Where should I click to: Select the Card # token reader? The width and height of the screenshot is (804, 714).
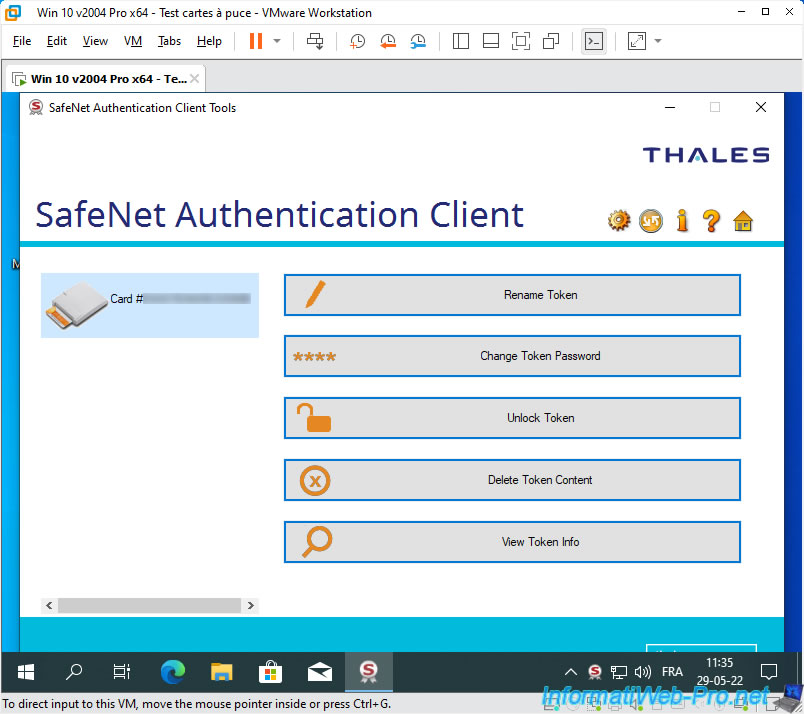[x=150, y=305]
